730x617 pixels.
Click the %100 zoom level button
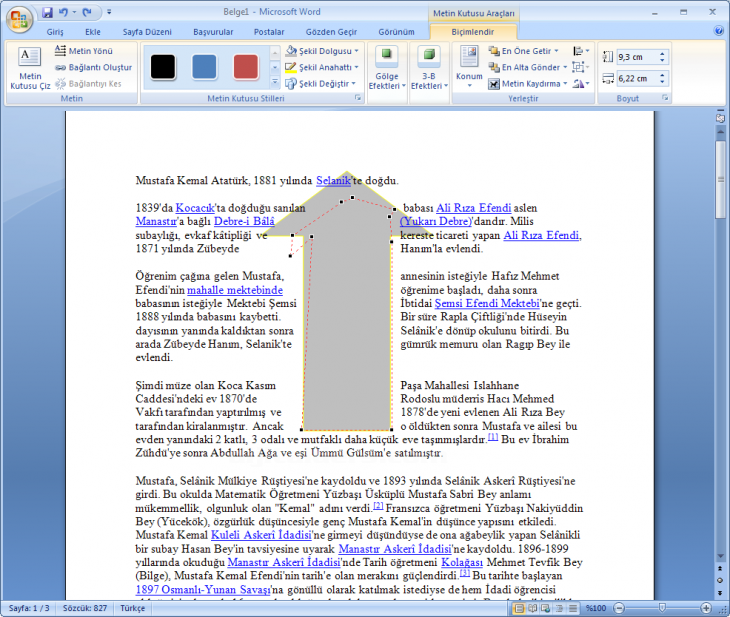[x=596, y=608]
